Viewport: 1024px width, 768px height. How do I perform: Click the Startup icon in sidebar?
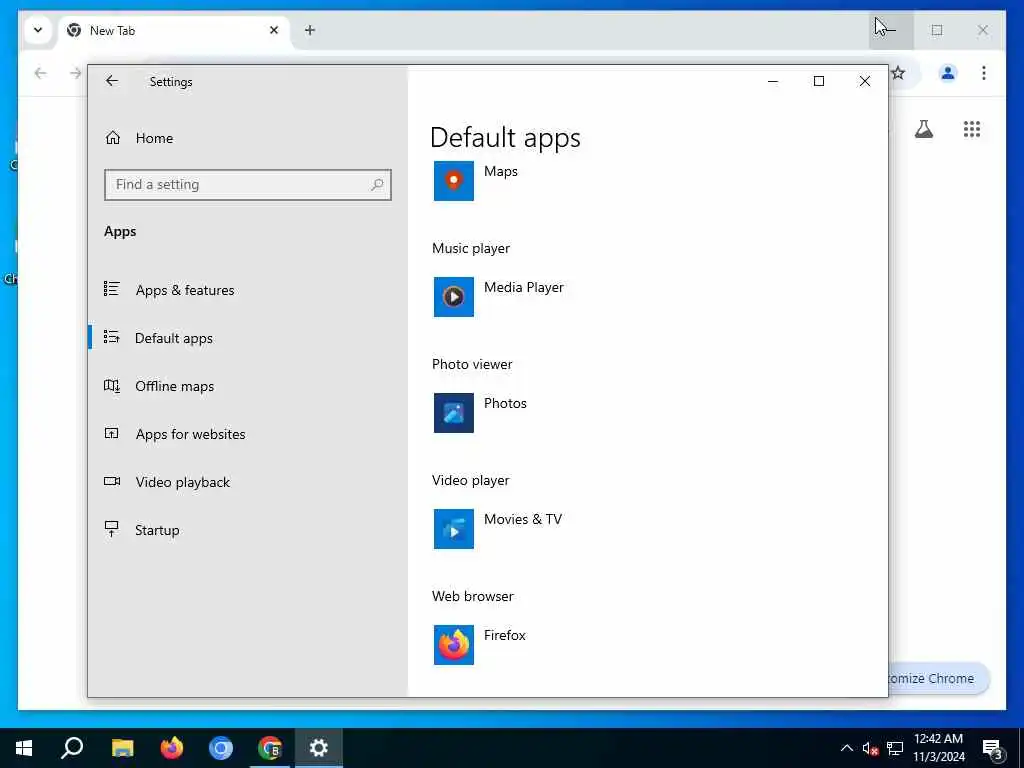point(112,529)
